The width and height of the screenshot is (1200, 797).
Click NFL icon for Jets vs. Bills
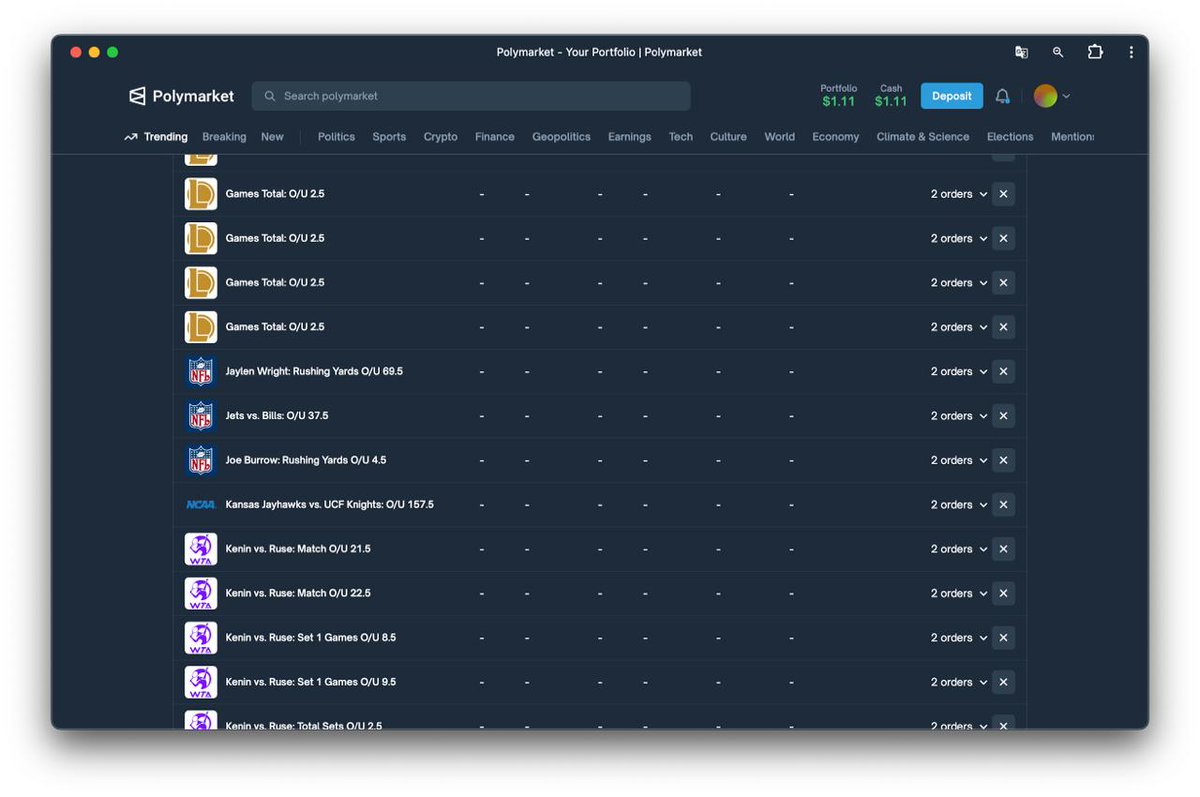[201, 415]
